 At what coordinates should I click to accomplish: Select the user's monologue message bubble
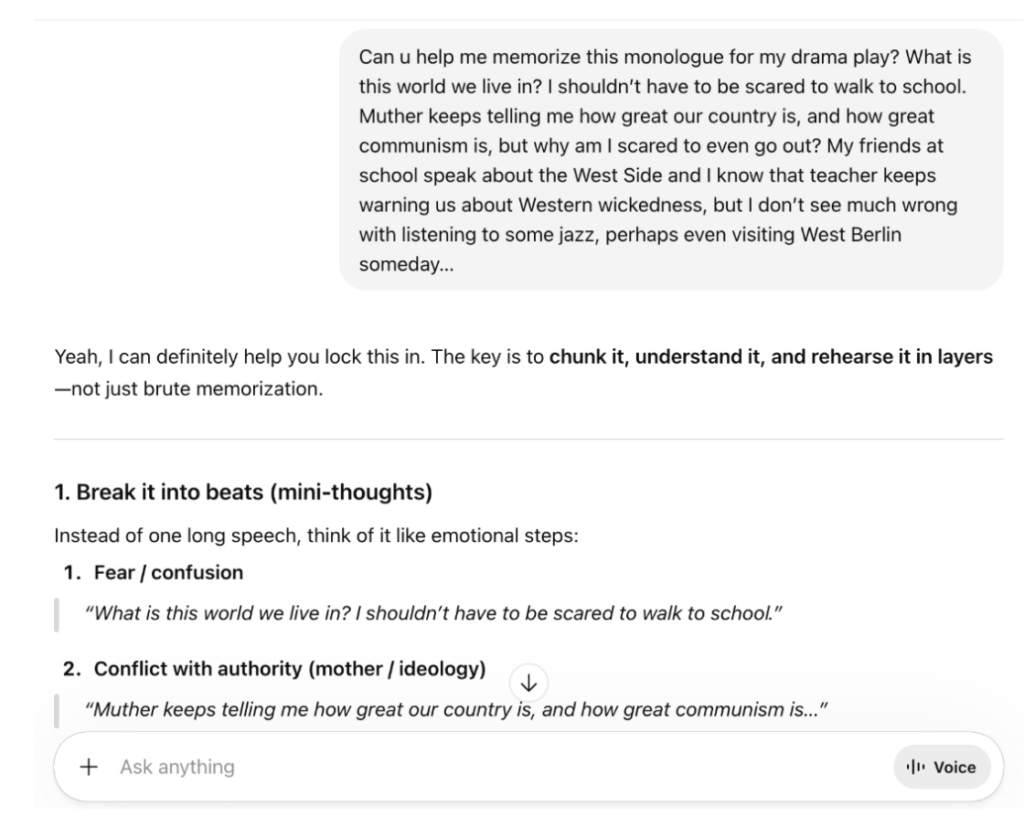(671, 160)
